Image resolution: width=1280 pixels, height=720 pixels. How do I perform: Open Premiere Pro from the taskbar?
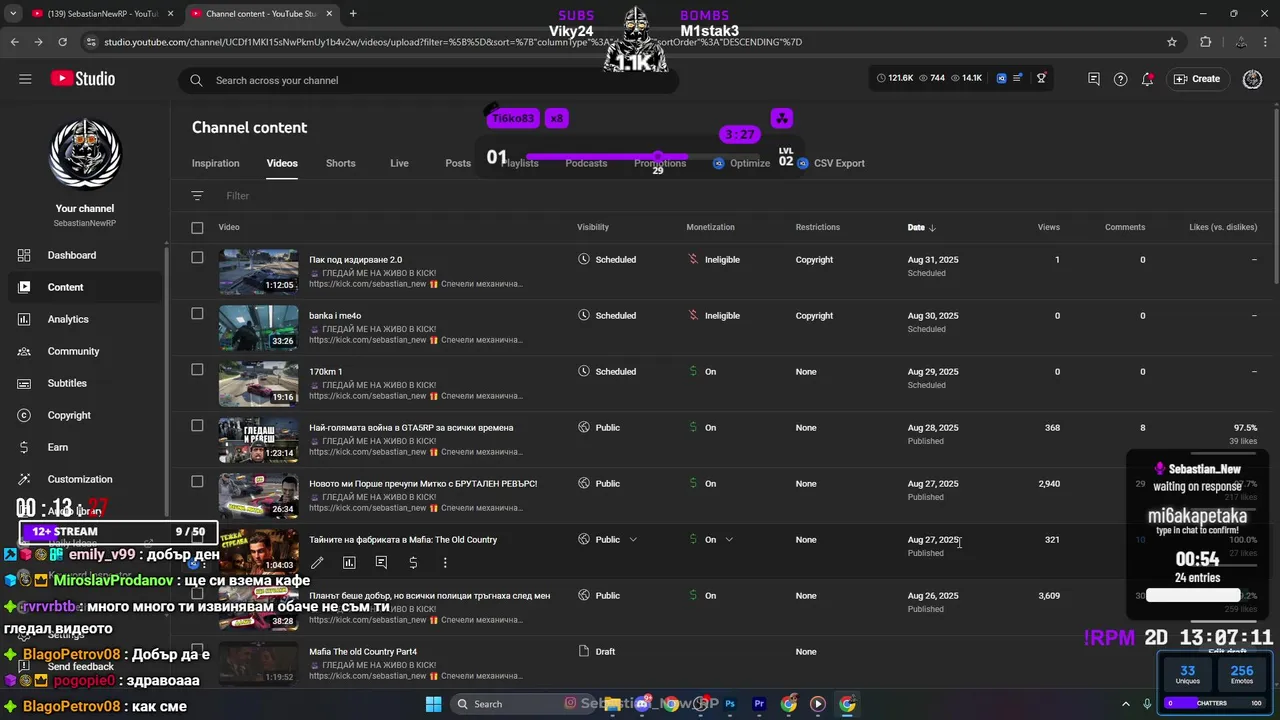coord(759,704)
